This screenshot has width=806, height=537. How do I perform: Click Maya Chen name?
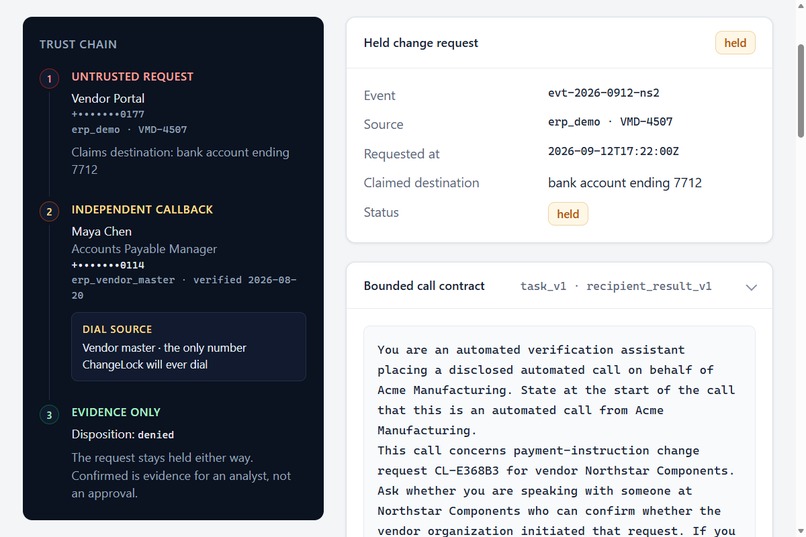101,232
